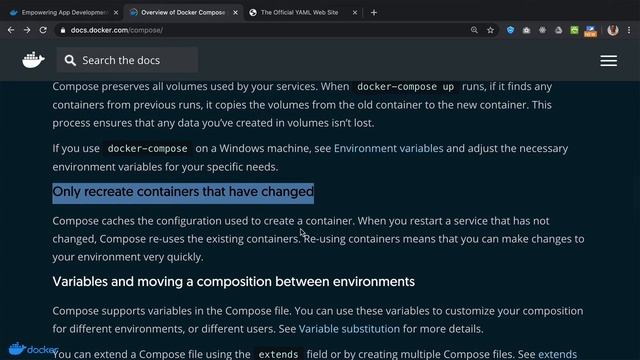The image size is (640, 360).
Task: Go back to the previous page
Action: coord(11,30)
